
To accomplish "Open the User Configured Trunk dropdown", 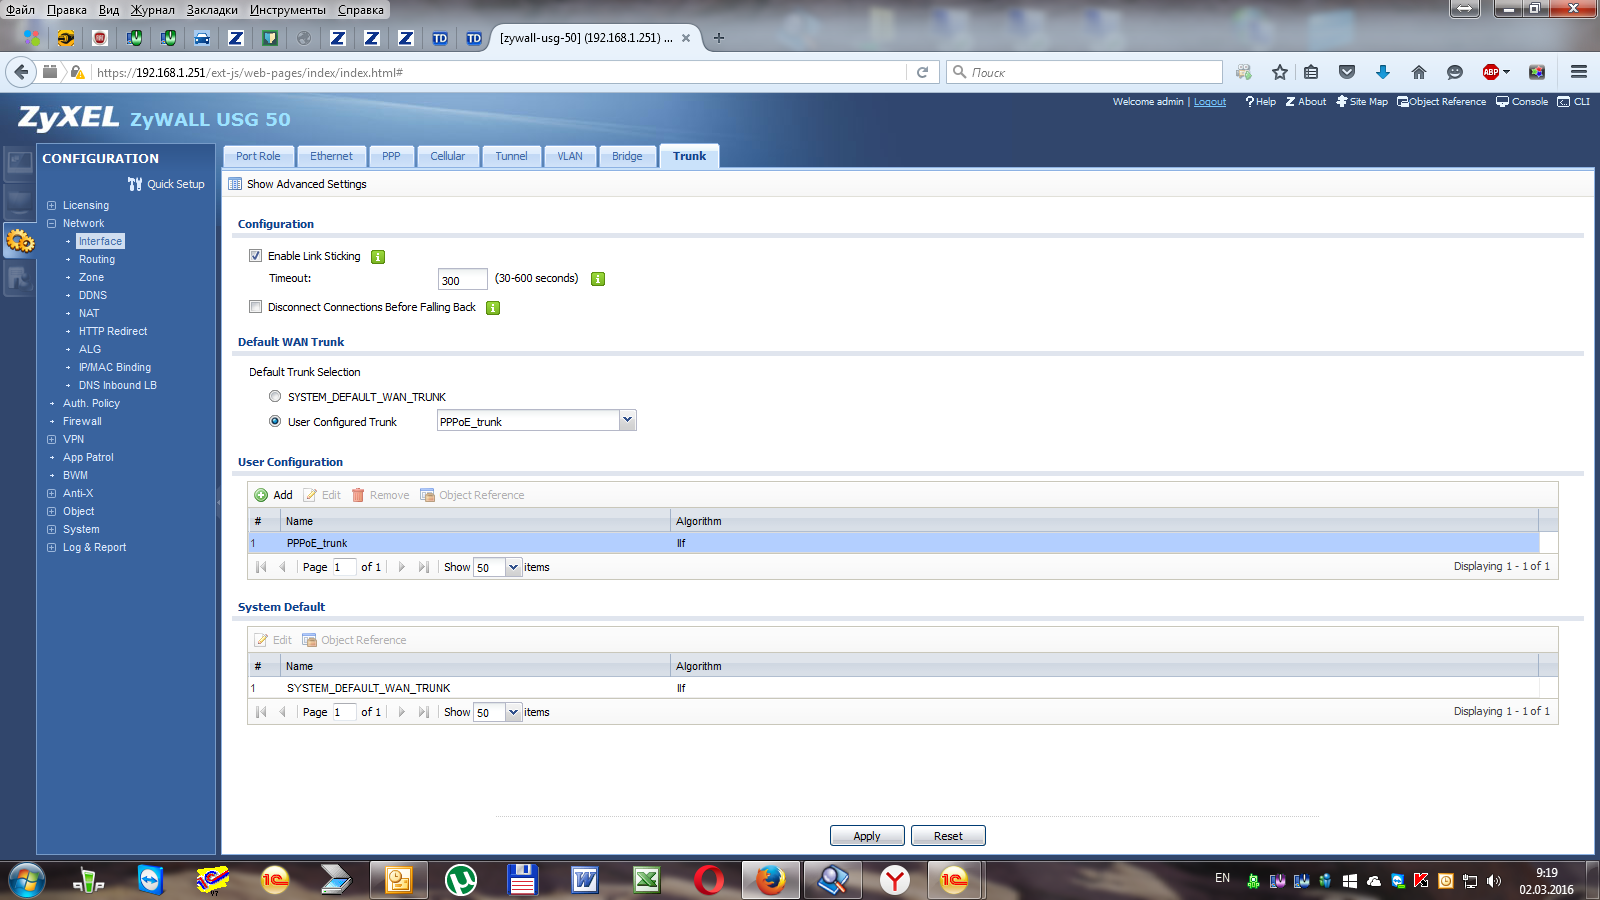I will 627,421.
